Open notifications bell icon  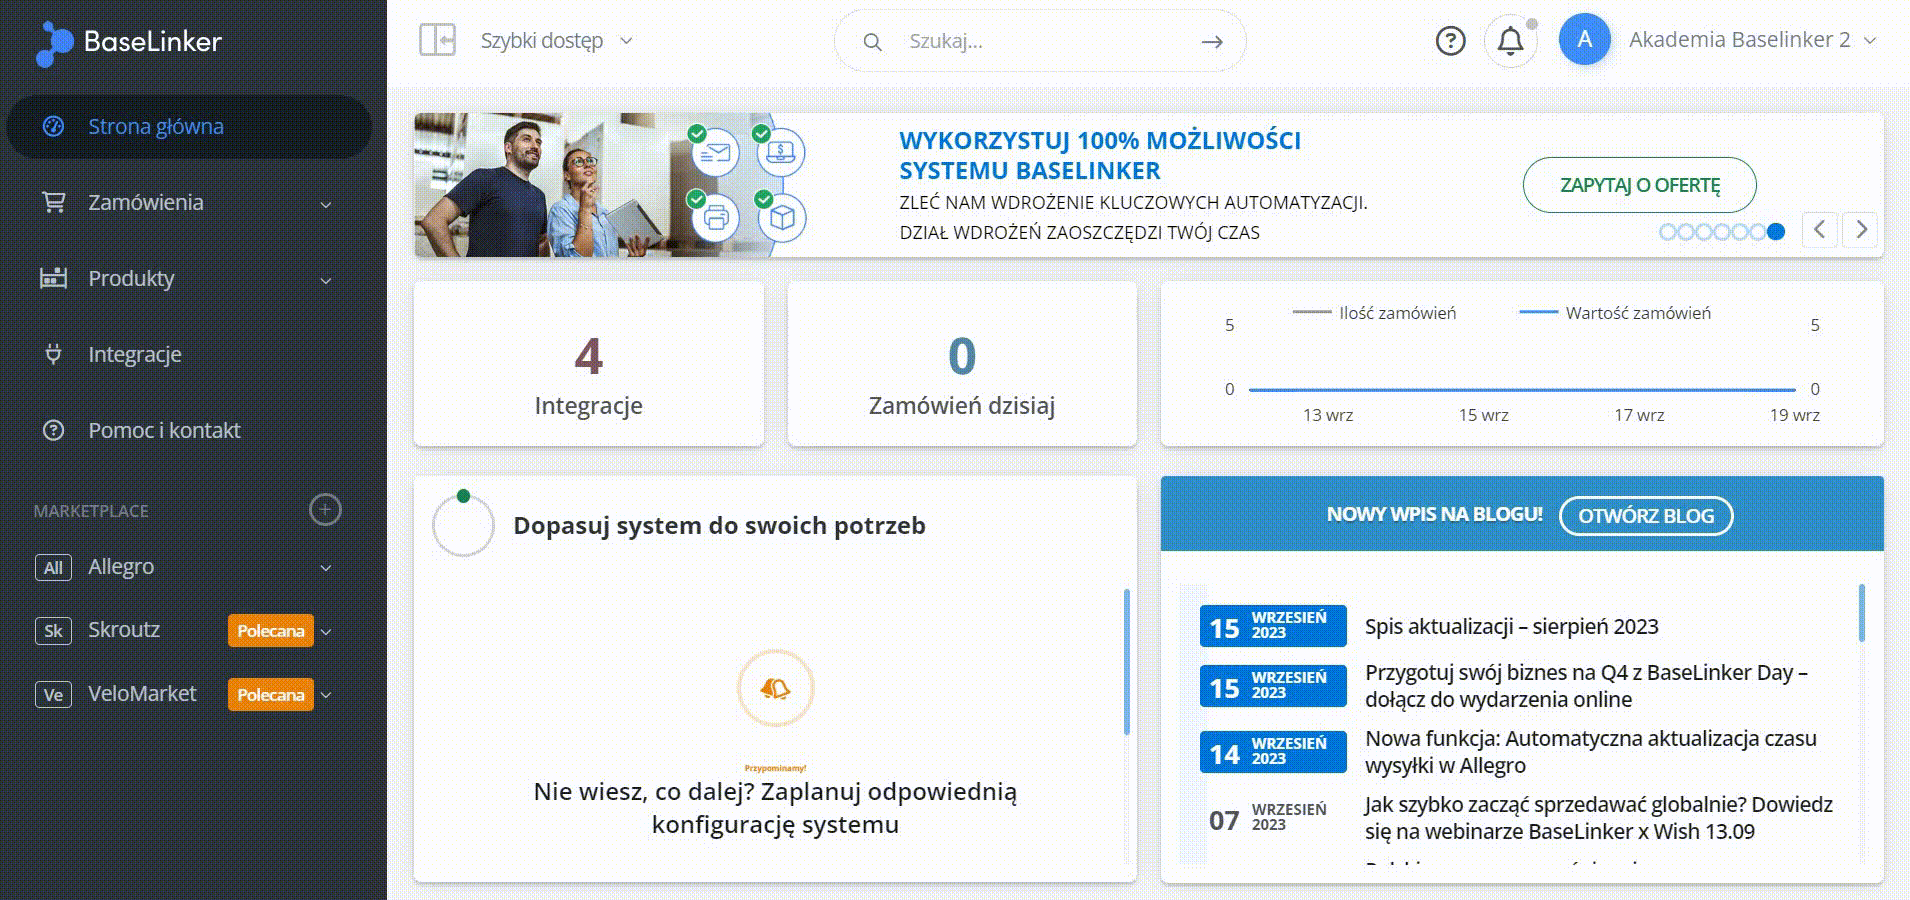1510,41
